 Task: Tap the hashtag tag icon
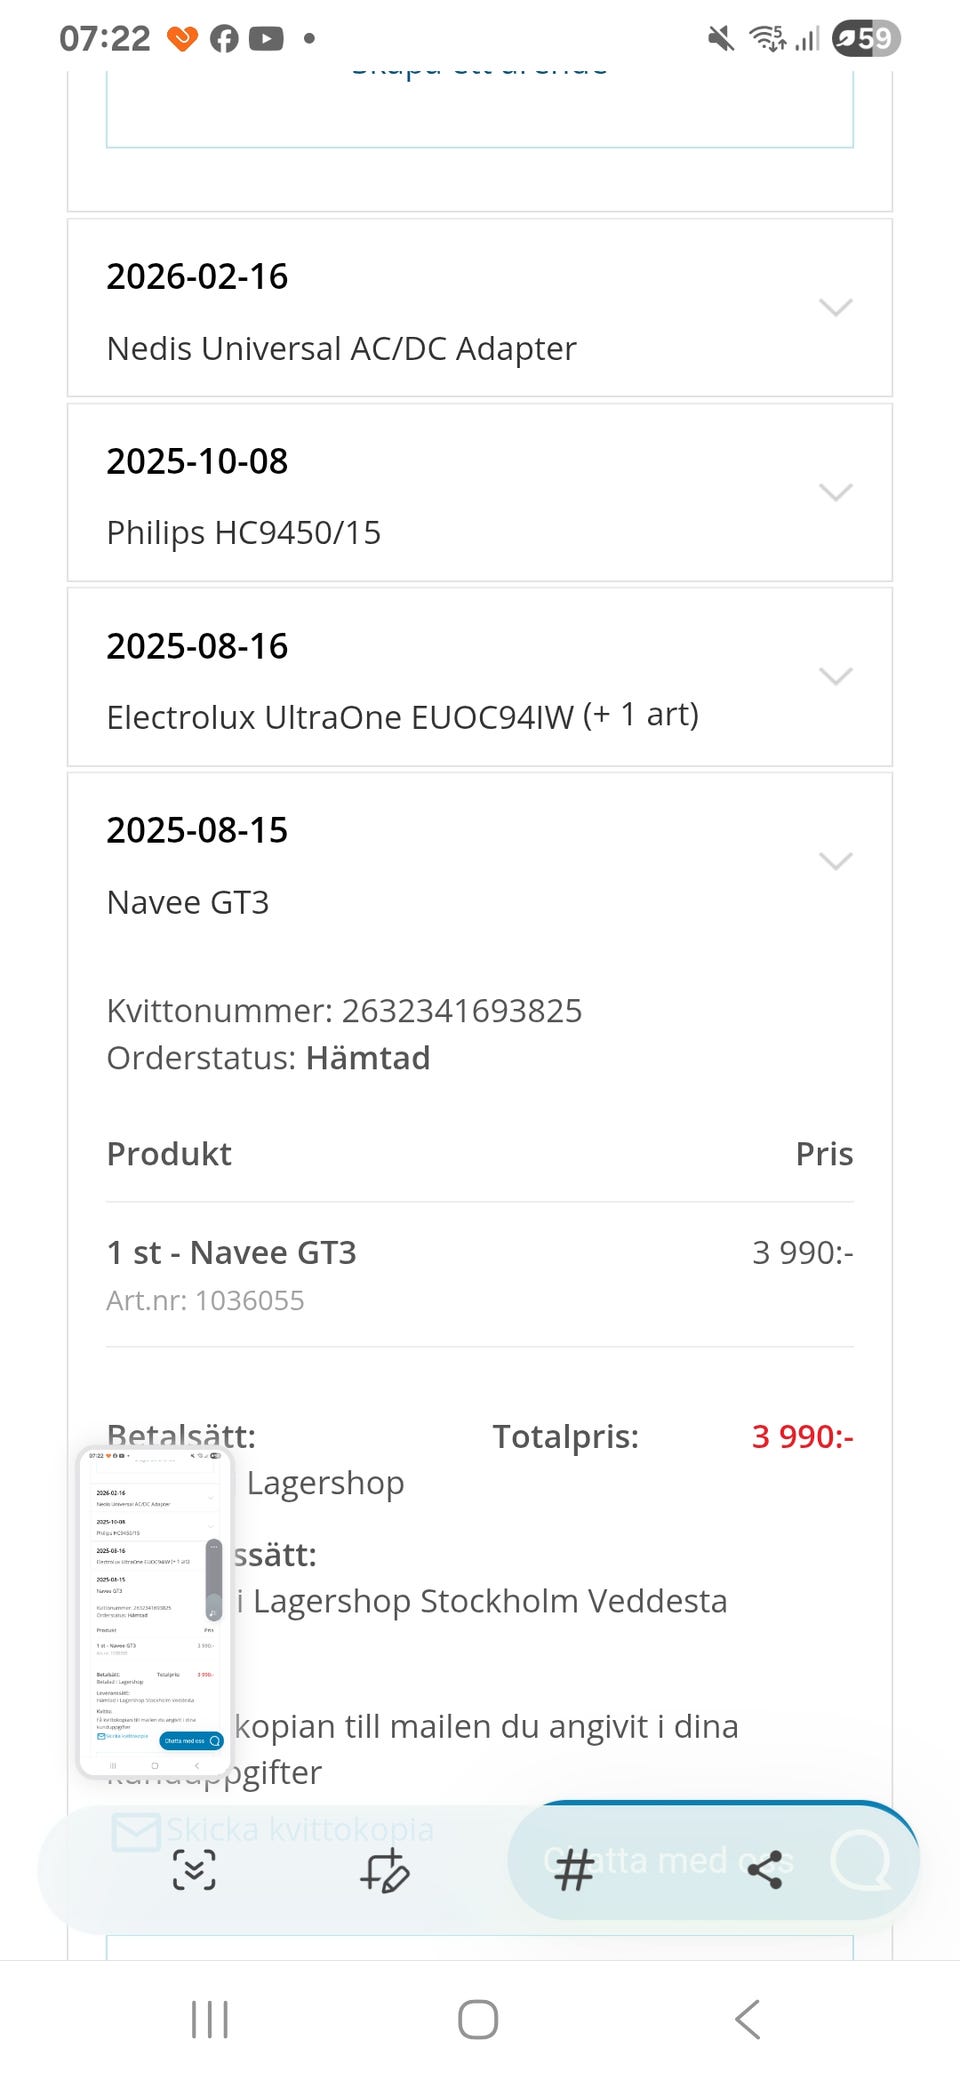(574, 1870)
